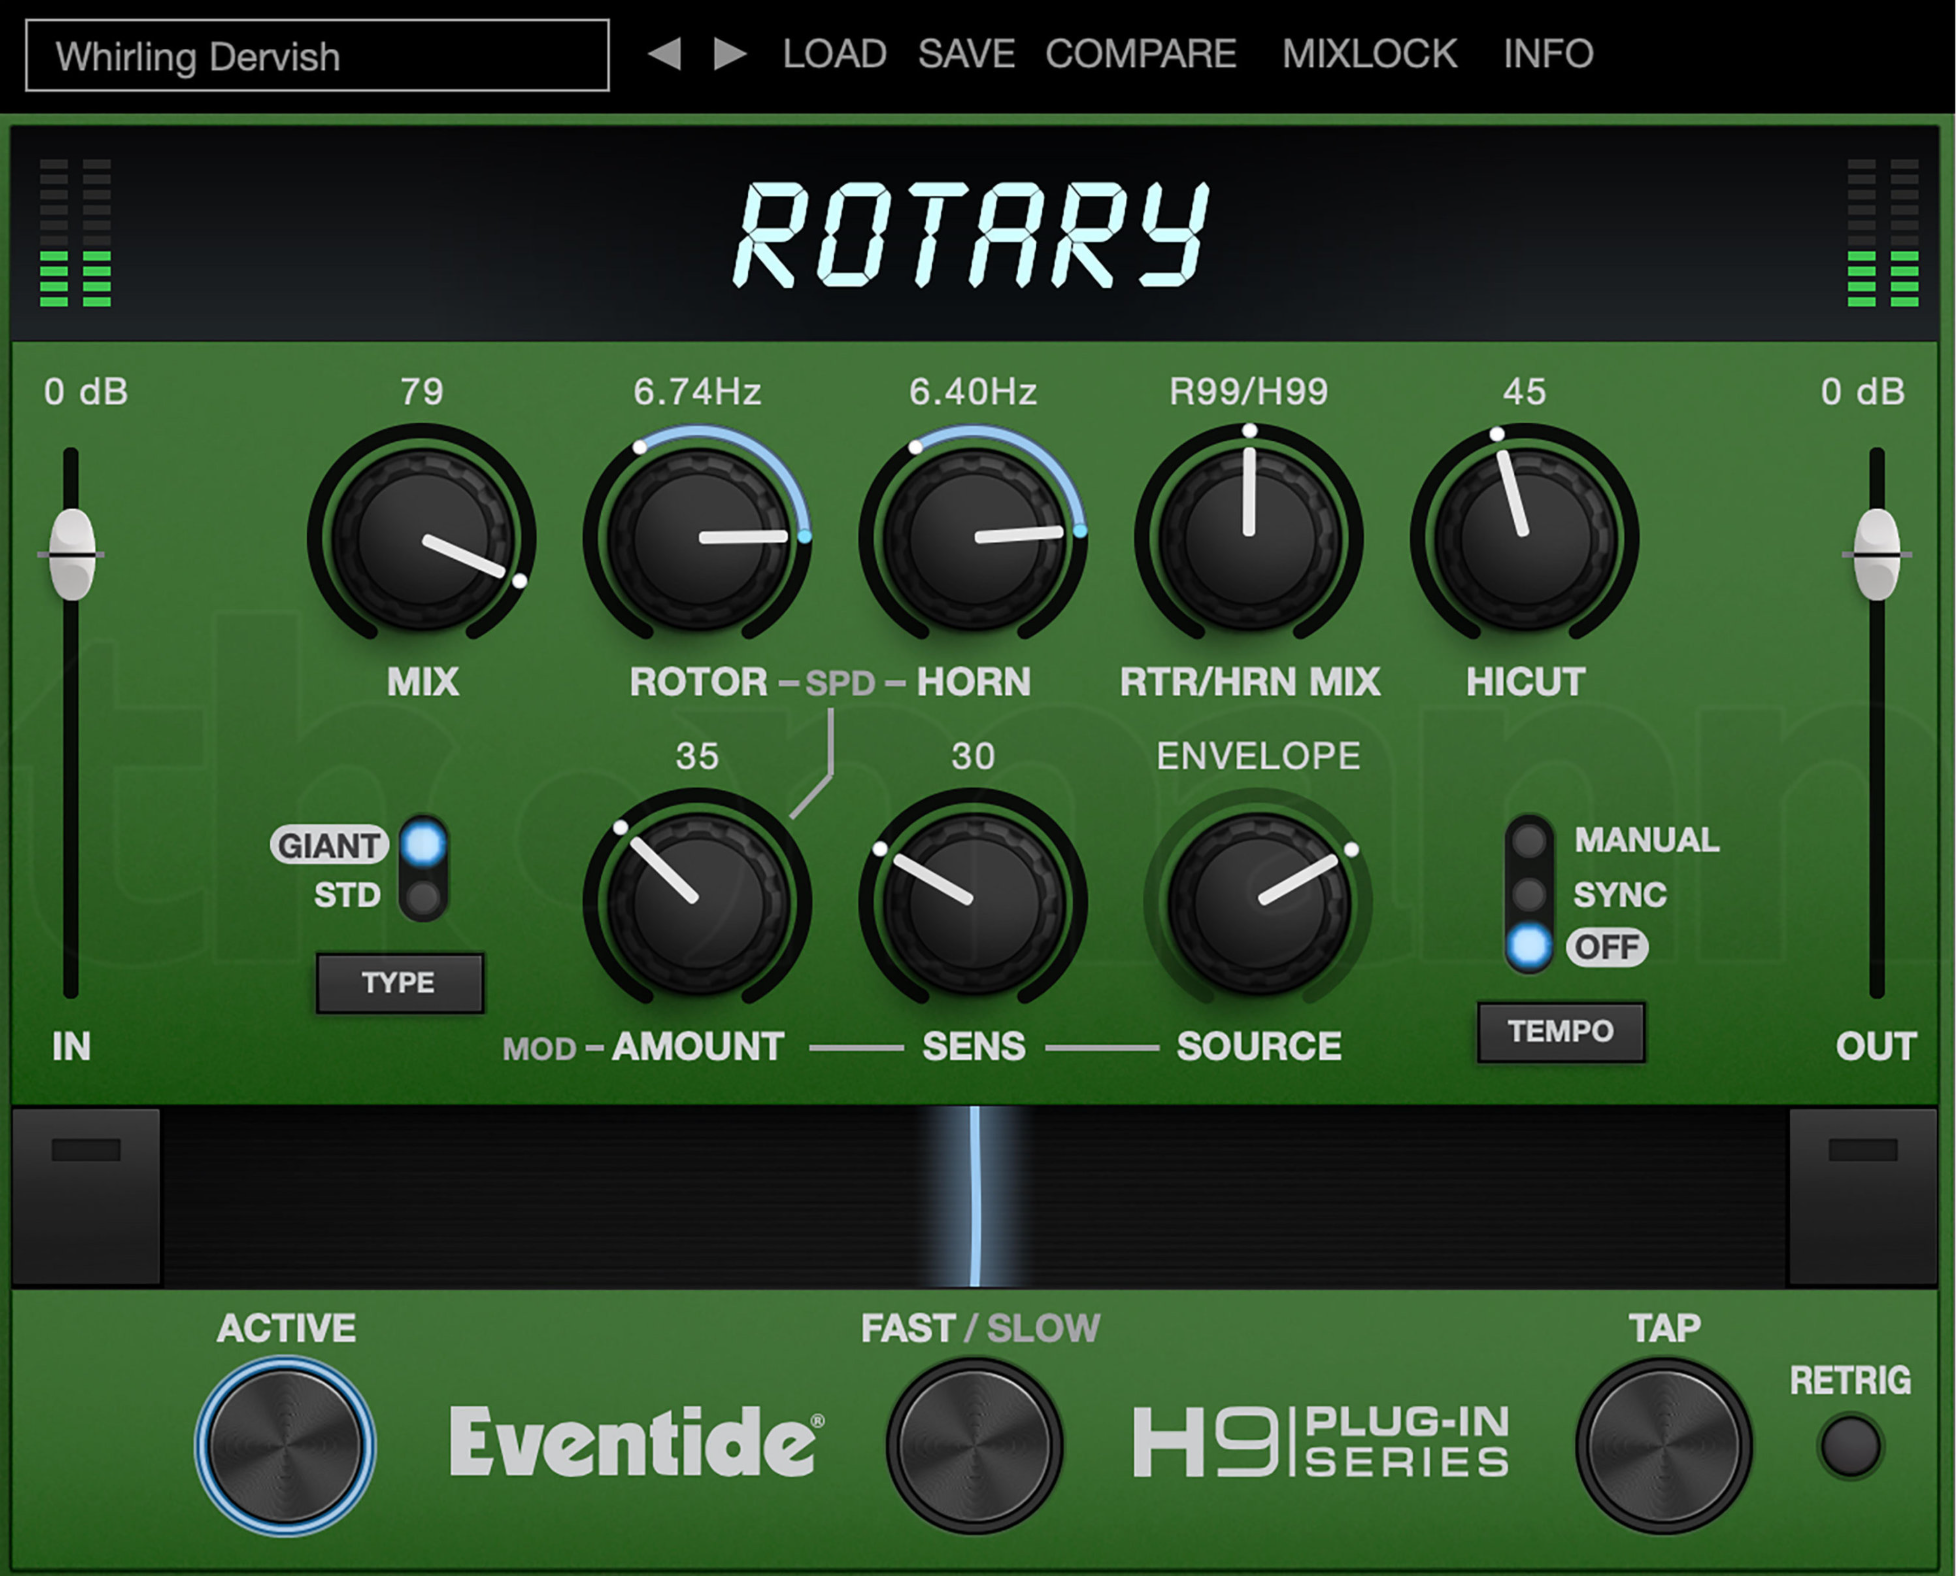Screen dimensions: 1958x1576
Task: Click the output level meter
Action: coord(1883,233)
